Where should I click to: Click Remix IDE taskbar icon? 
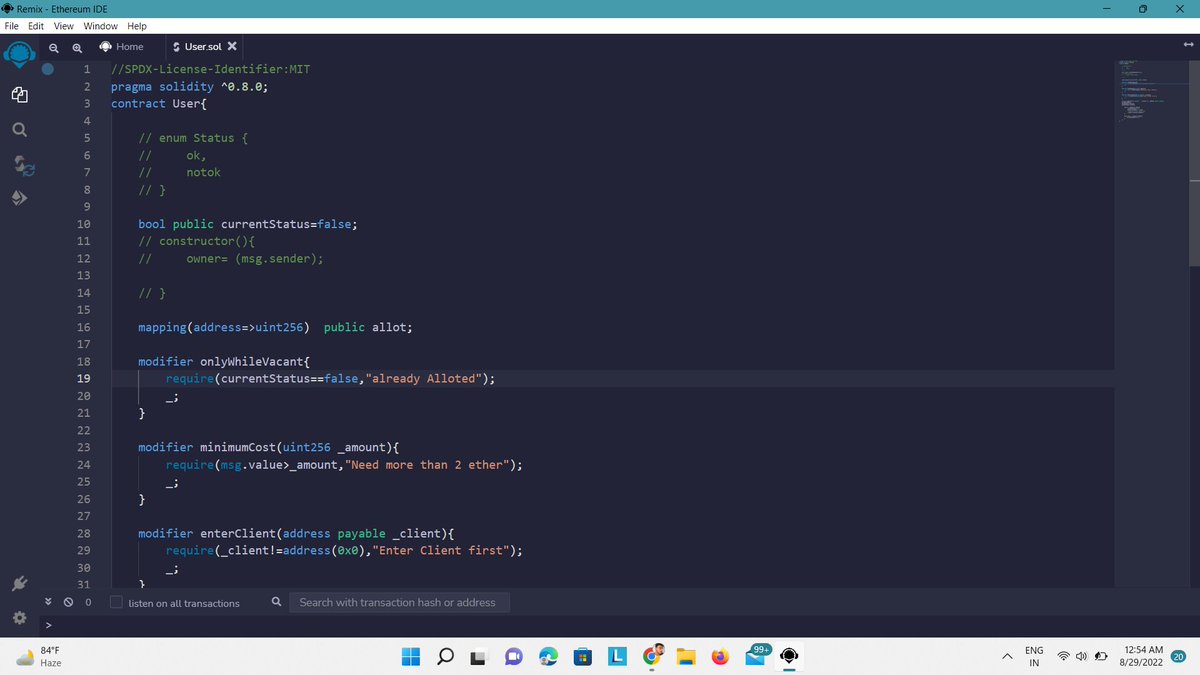(x=789, y=657)
